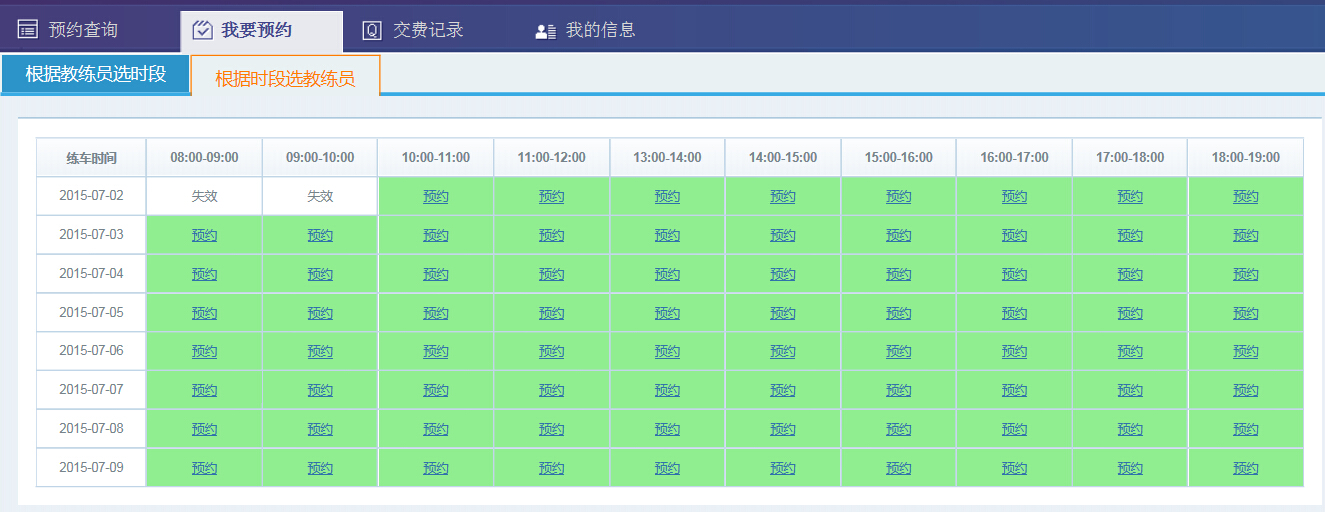Click the 练车时间 header cell
Viewport: 1325px width, 512px height.
click(91, 158)
